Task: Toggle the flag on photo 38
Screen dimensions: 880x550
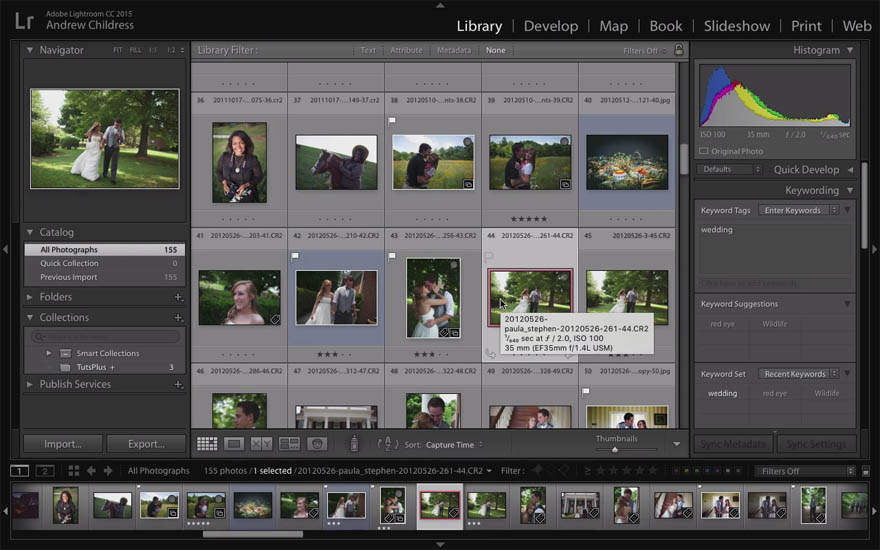Action: (x=392, y=121)
